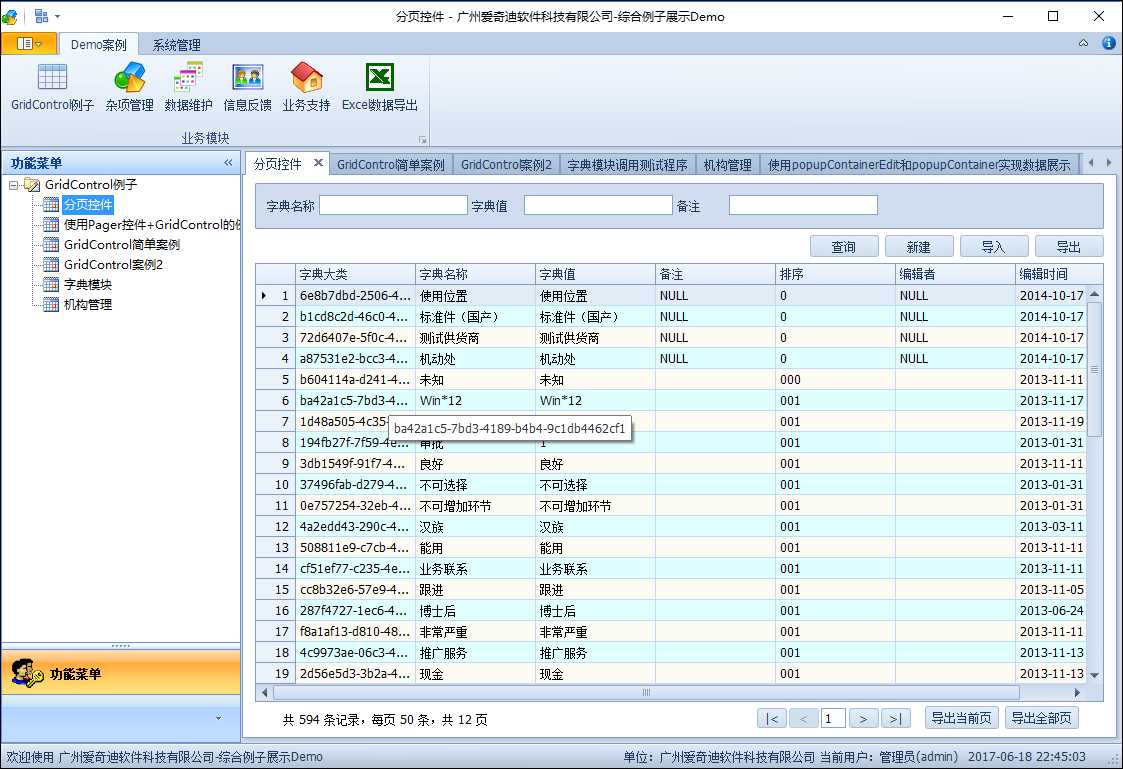The image size is (1123, 769).
Task: Click the 导出 button
Action: pos(1069,246)
